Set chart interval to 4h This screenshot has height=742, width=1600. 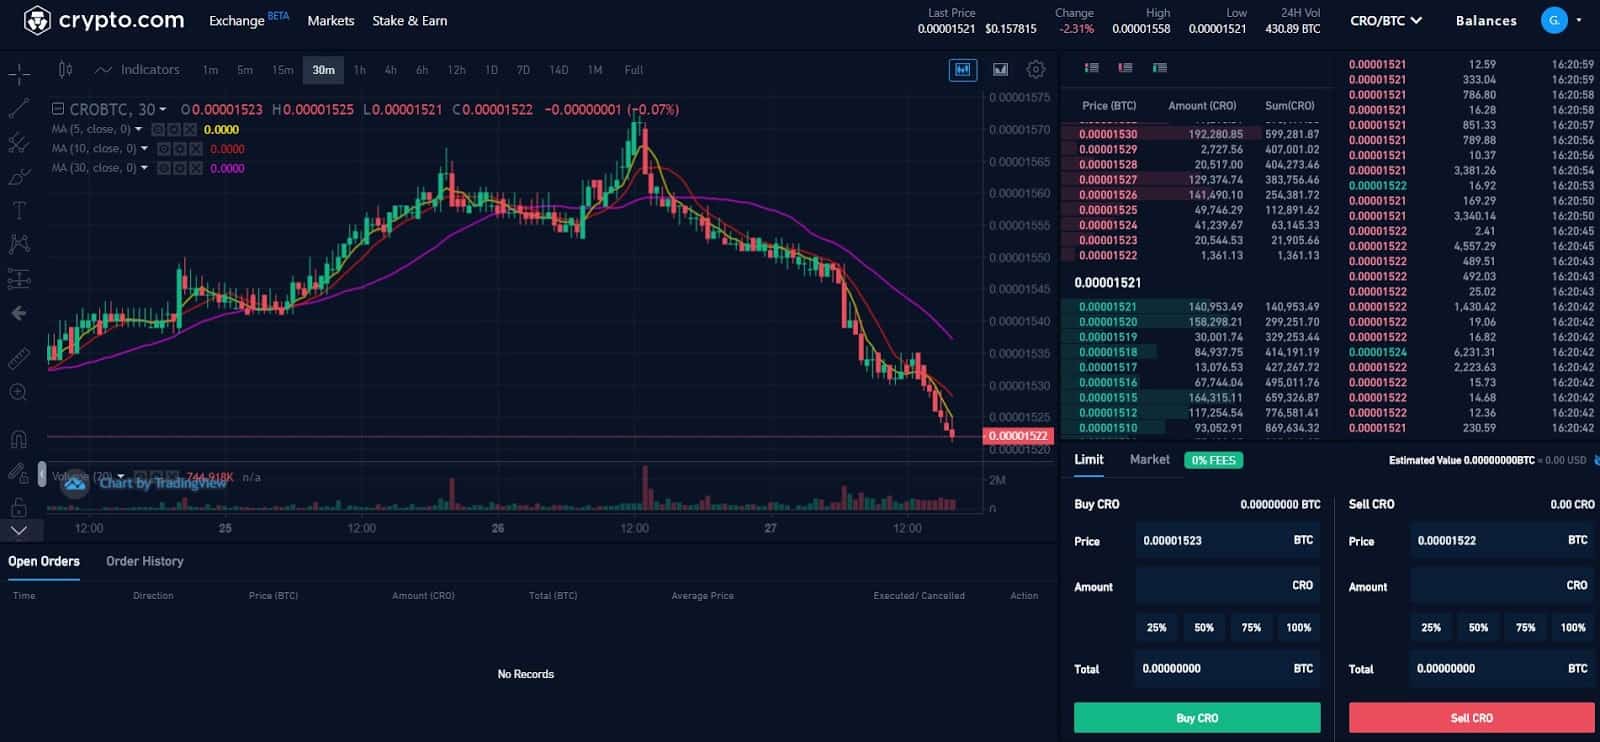[391, 70]
